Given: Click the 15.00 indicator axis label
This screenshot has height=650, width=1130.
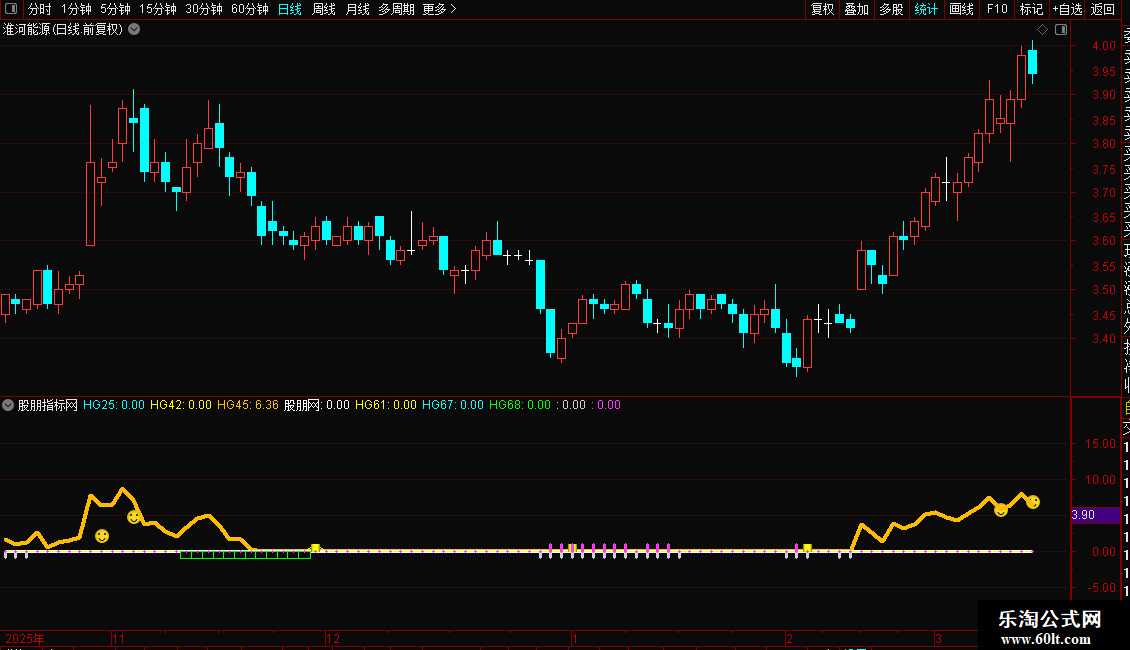Looking at the screenshot, I should point(1100,444).
